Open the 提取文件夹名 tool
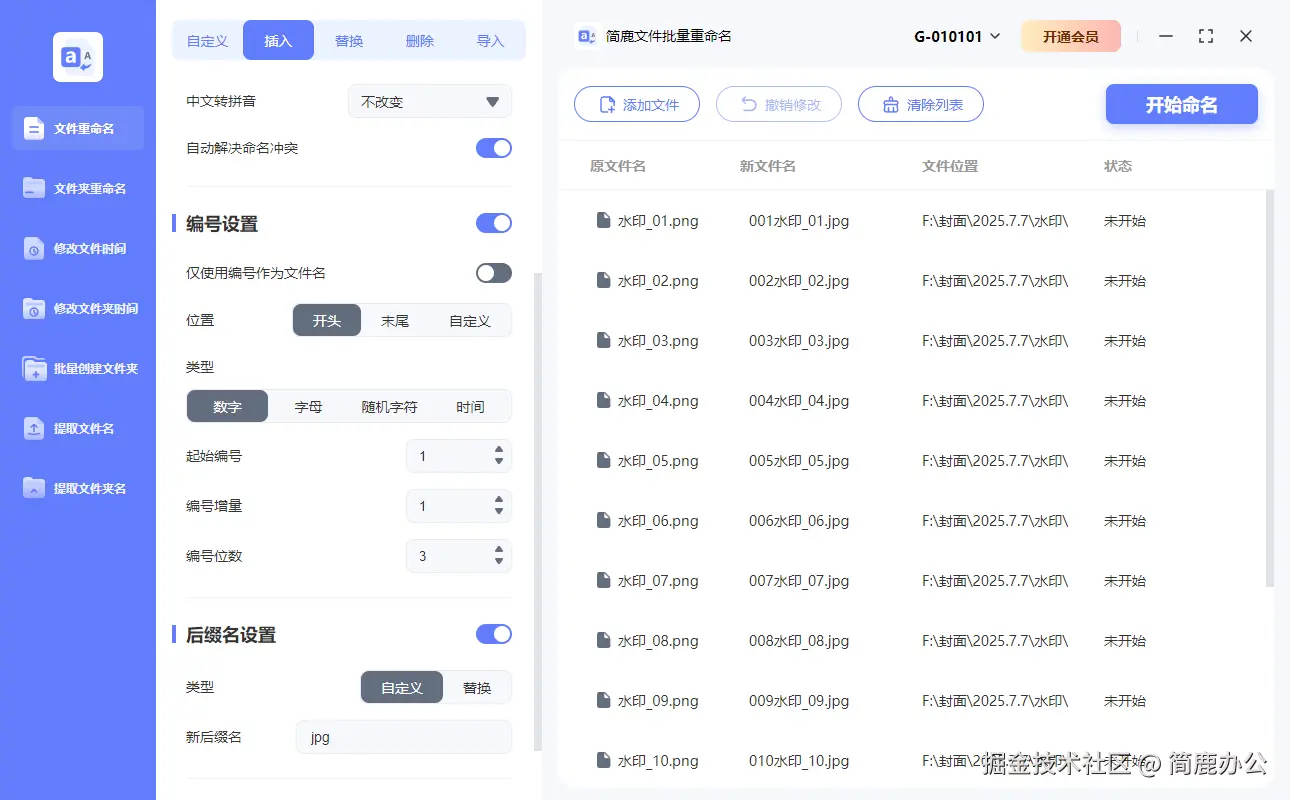 click(x=78, y=488)
